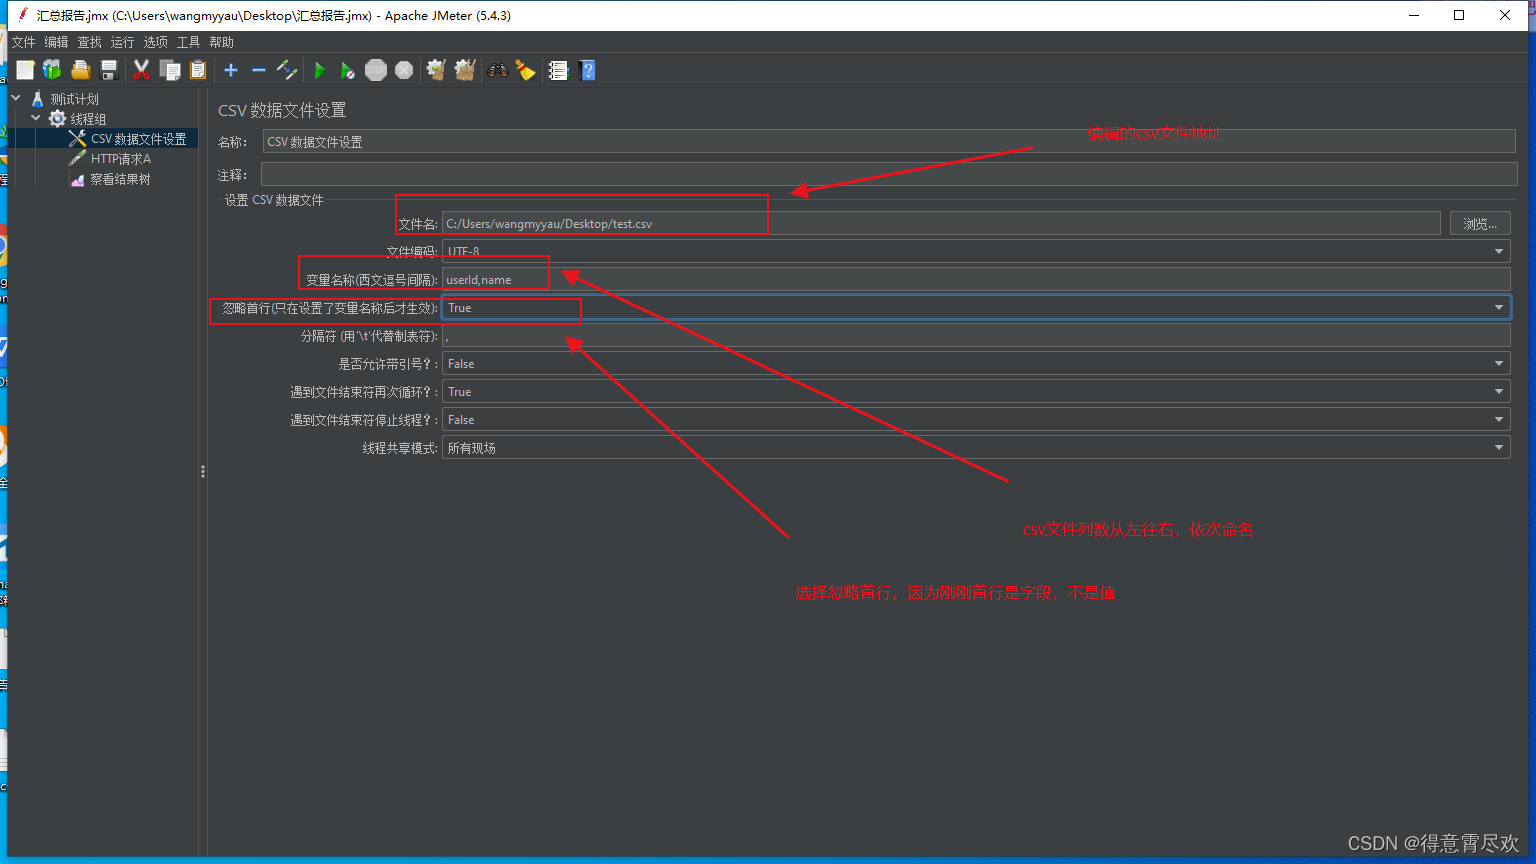Image resolution: width=1536 pixels, height=864 pixels.
Task: Open Search with binoculars icon
Action: point(497,70)
